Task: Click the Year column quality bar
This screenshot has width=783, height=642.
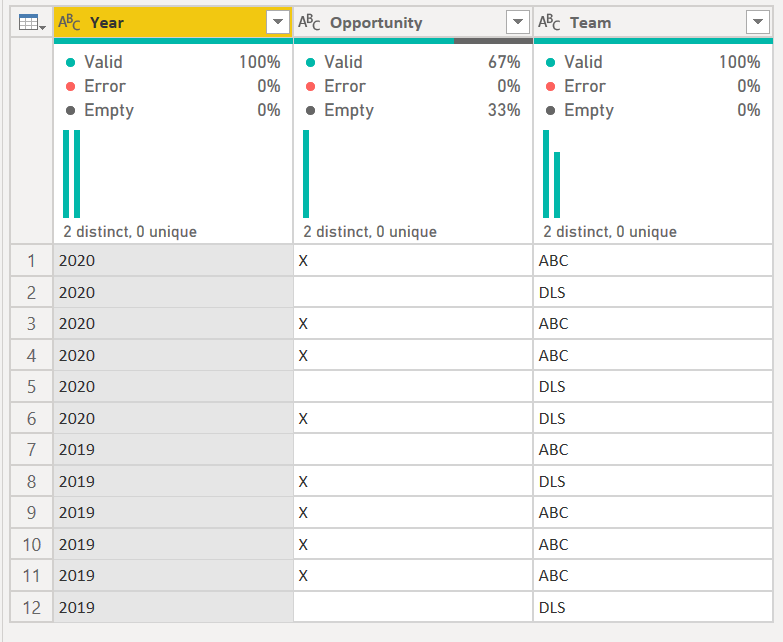Action: point(173,41)
